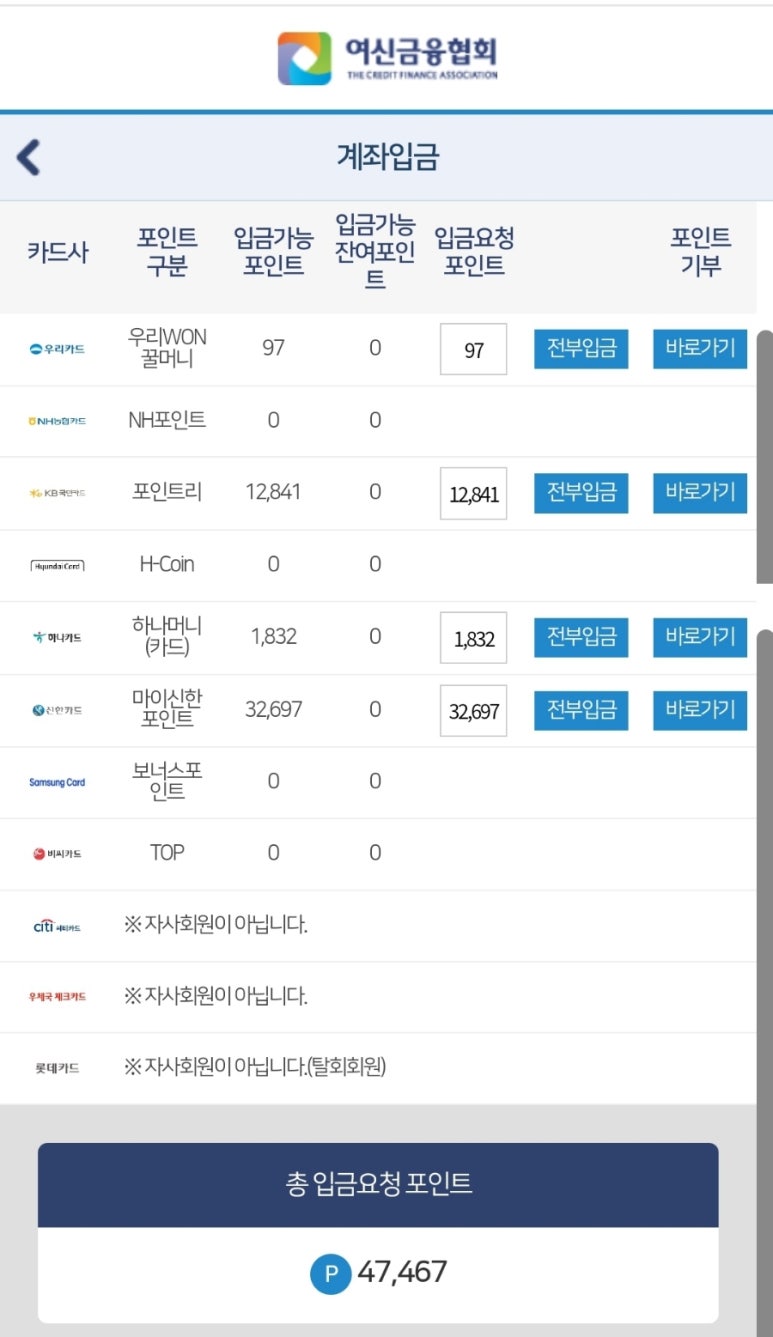Click the total value 47,467

click(402, 1272)
